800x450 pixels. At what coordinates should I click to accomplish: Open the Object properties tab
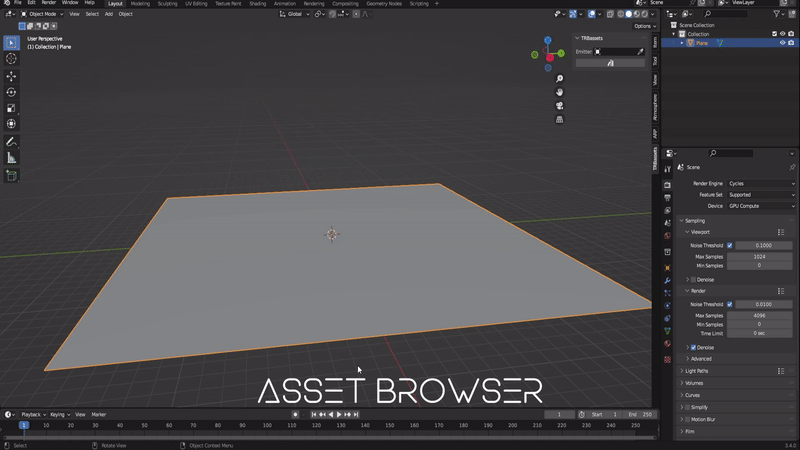[667, 268]
